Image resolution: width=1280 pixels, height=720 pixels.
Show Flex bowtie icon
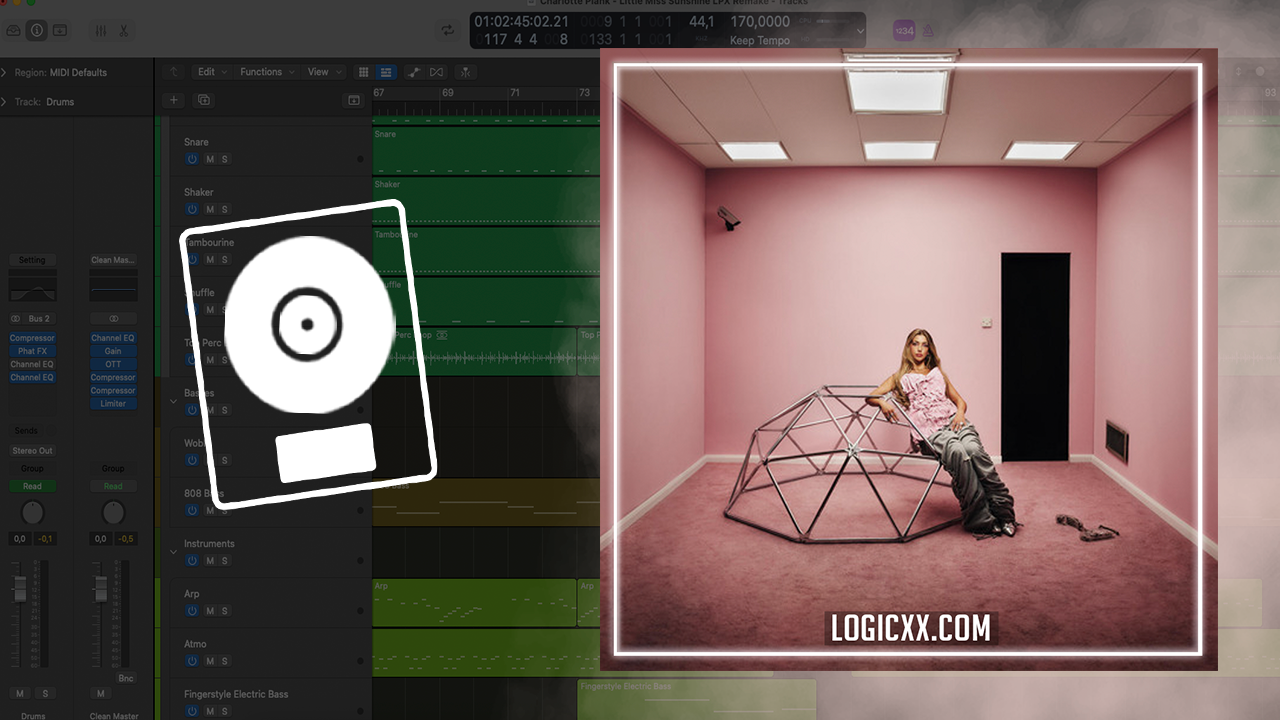click(437, 72)
